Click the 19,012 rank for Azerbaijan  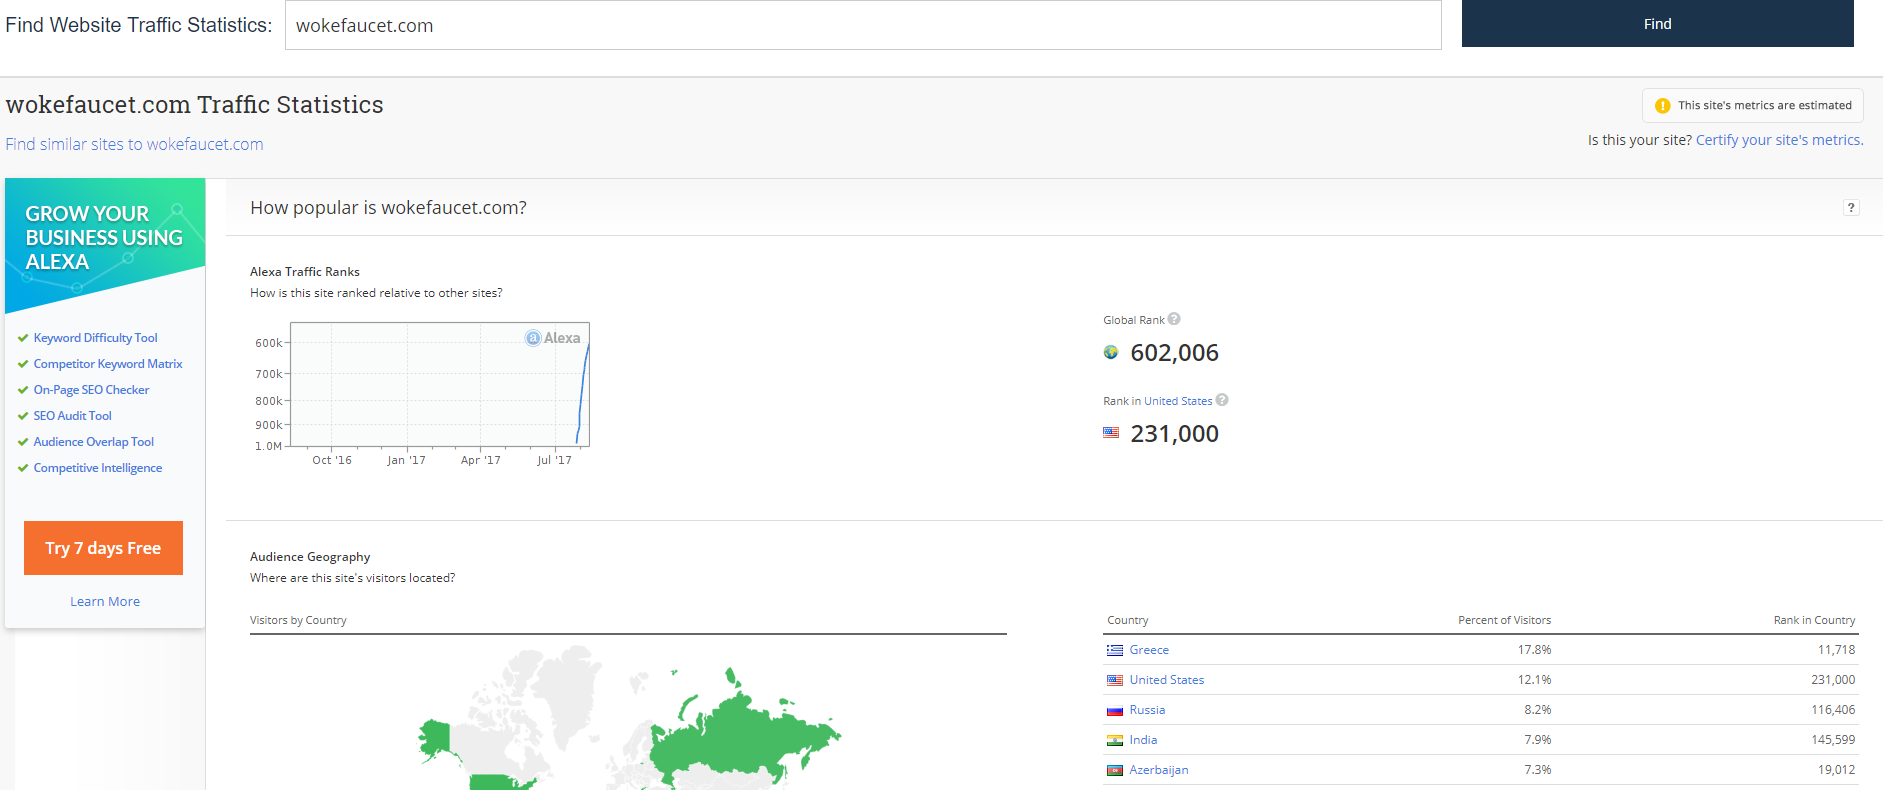tap(1836, 770)
